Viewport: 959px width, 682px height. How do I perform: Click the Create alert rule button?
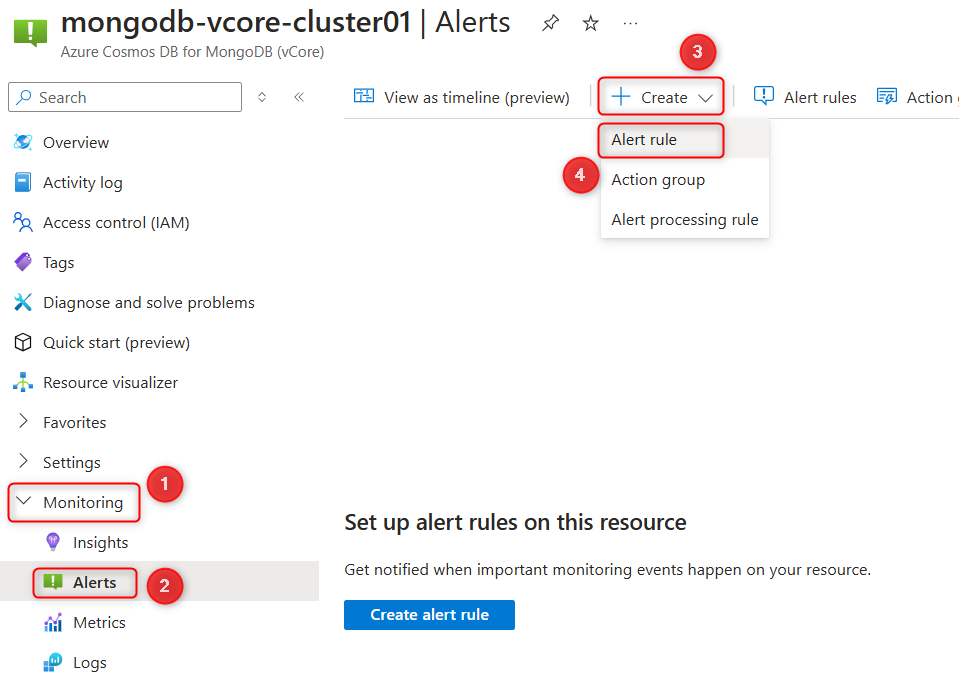[x=429, y=615]
